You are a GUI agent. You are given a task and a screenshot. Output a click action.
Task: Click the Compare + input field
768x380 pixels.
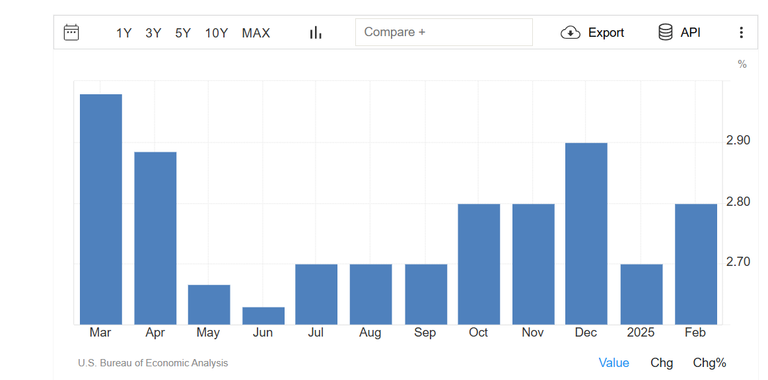click(x=444, y=32)
